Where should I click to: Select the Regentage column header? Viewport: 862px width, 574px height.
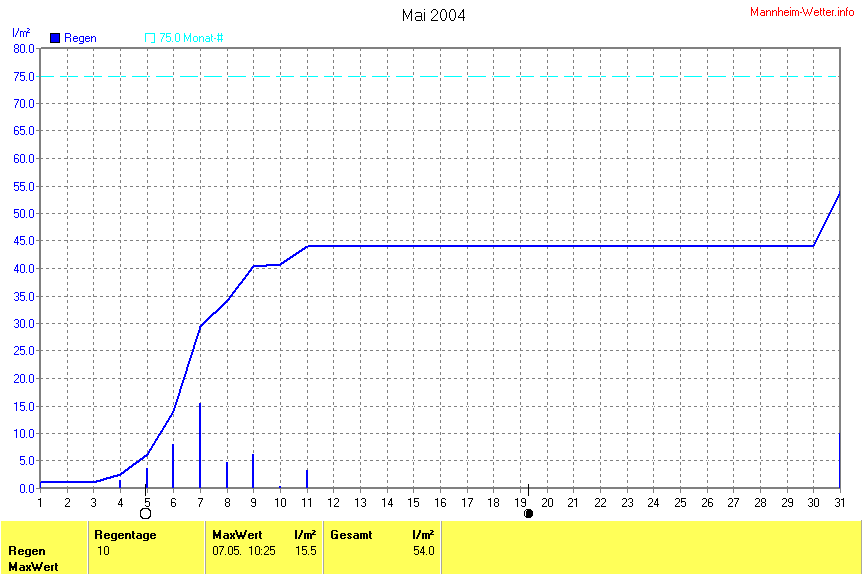tap(125, 535)
